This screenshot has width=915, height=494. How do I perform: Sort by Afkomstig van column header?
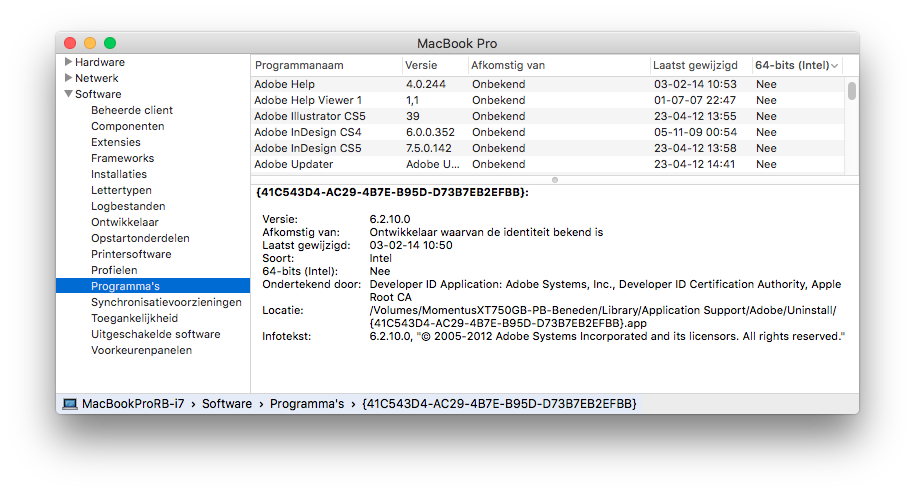(x=559, y=65)
